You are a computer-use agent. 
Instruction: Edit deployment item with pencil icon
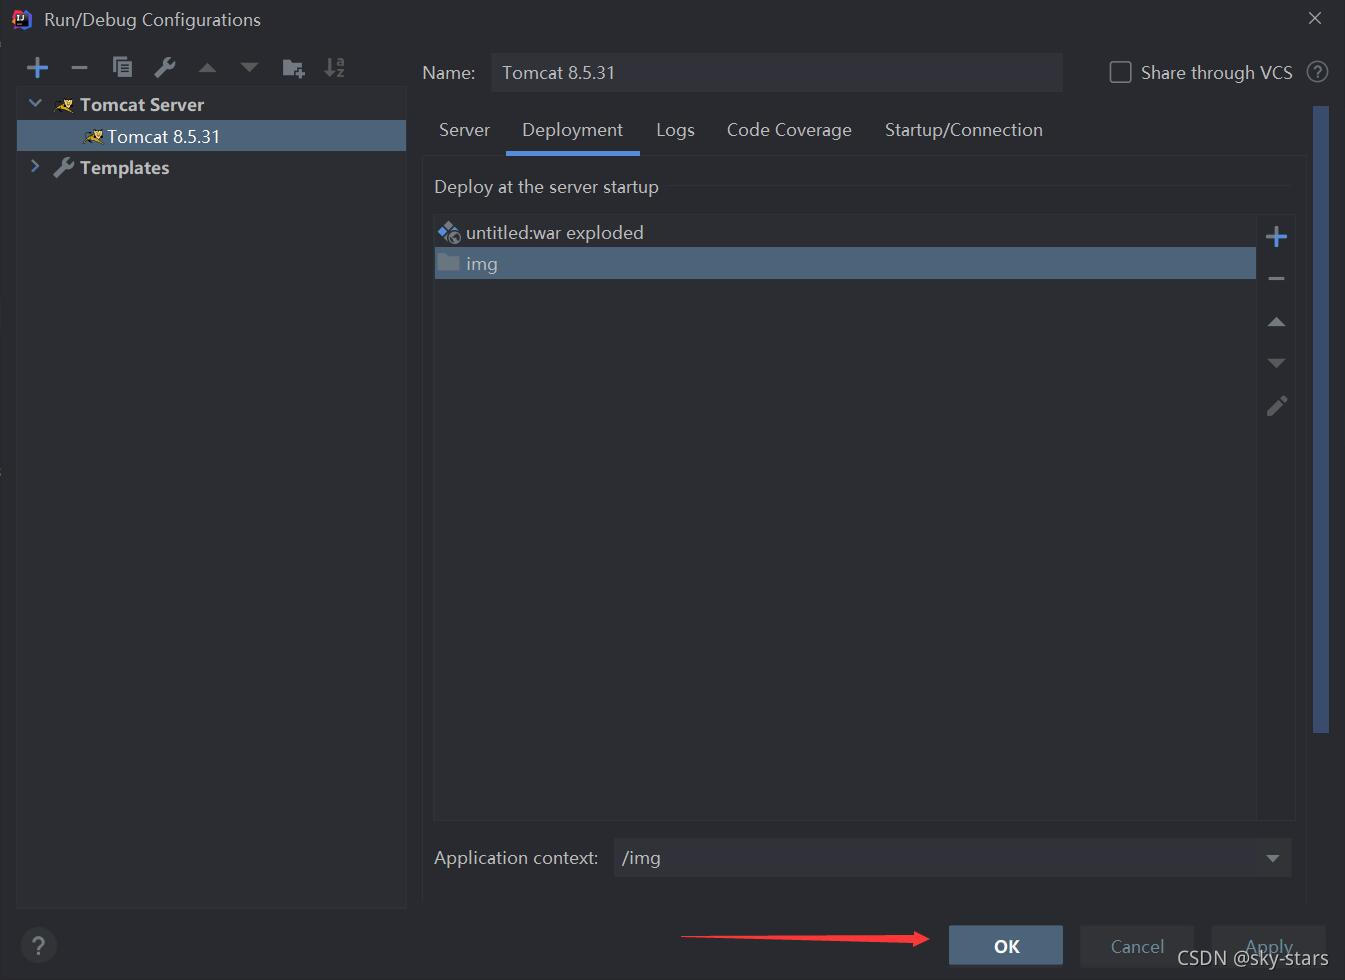(x=1277, y=406)
